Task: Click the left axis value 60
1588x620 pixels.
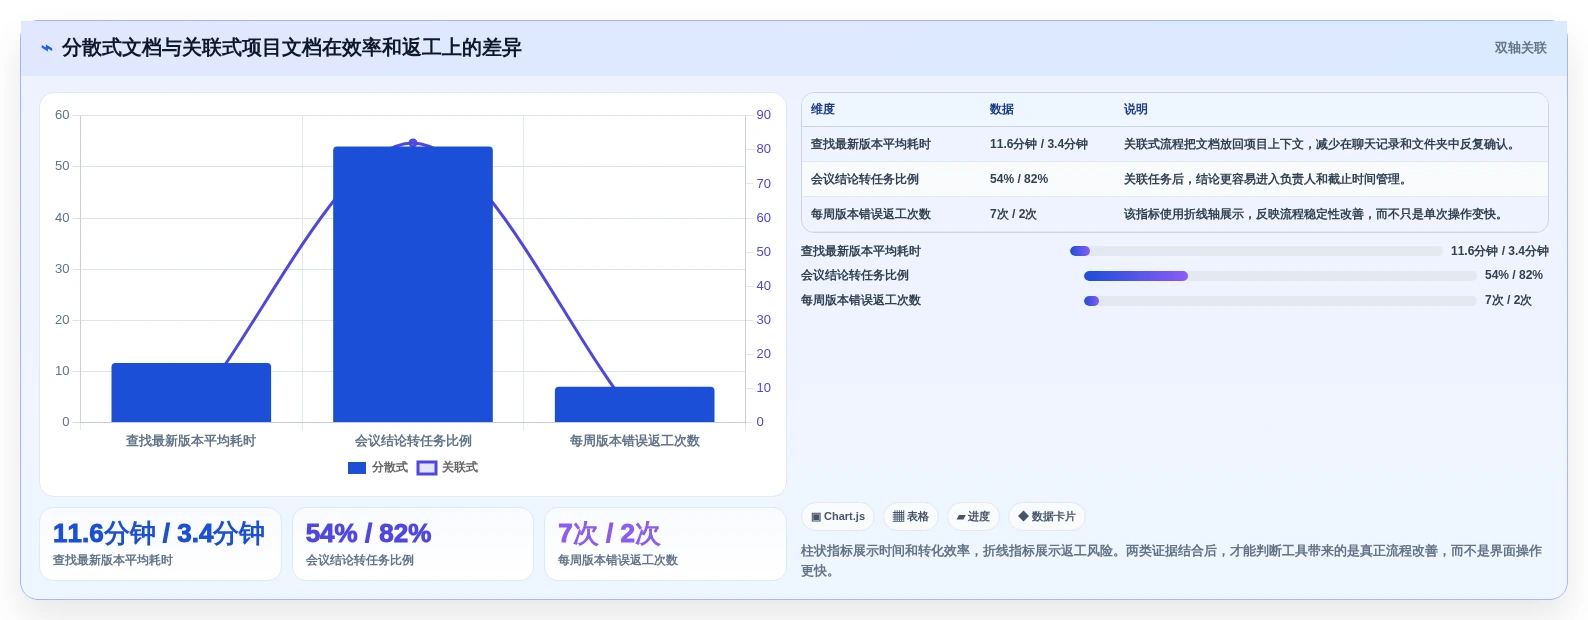Action: click(x=62, y=115)
